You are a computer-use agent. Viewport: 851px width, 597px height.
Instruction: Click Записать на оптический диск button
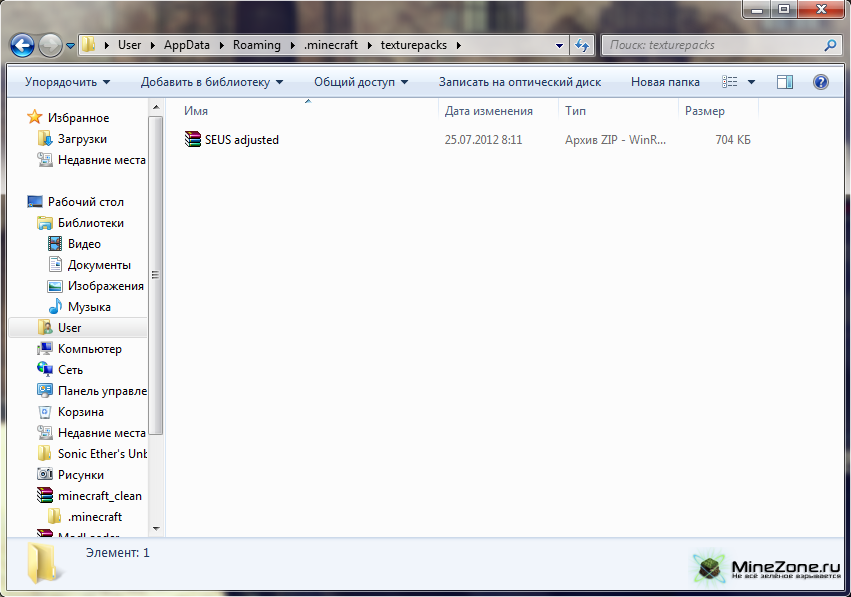pos(519,82)
